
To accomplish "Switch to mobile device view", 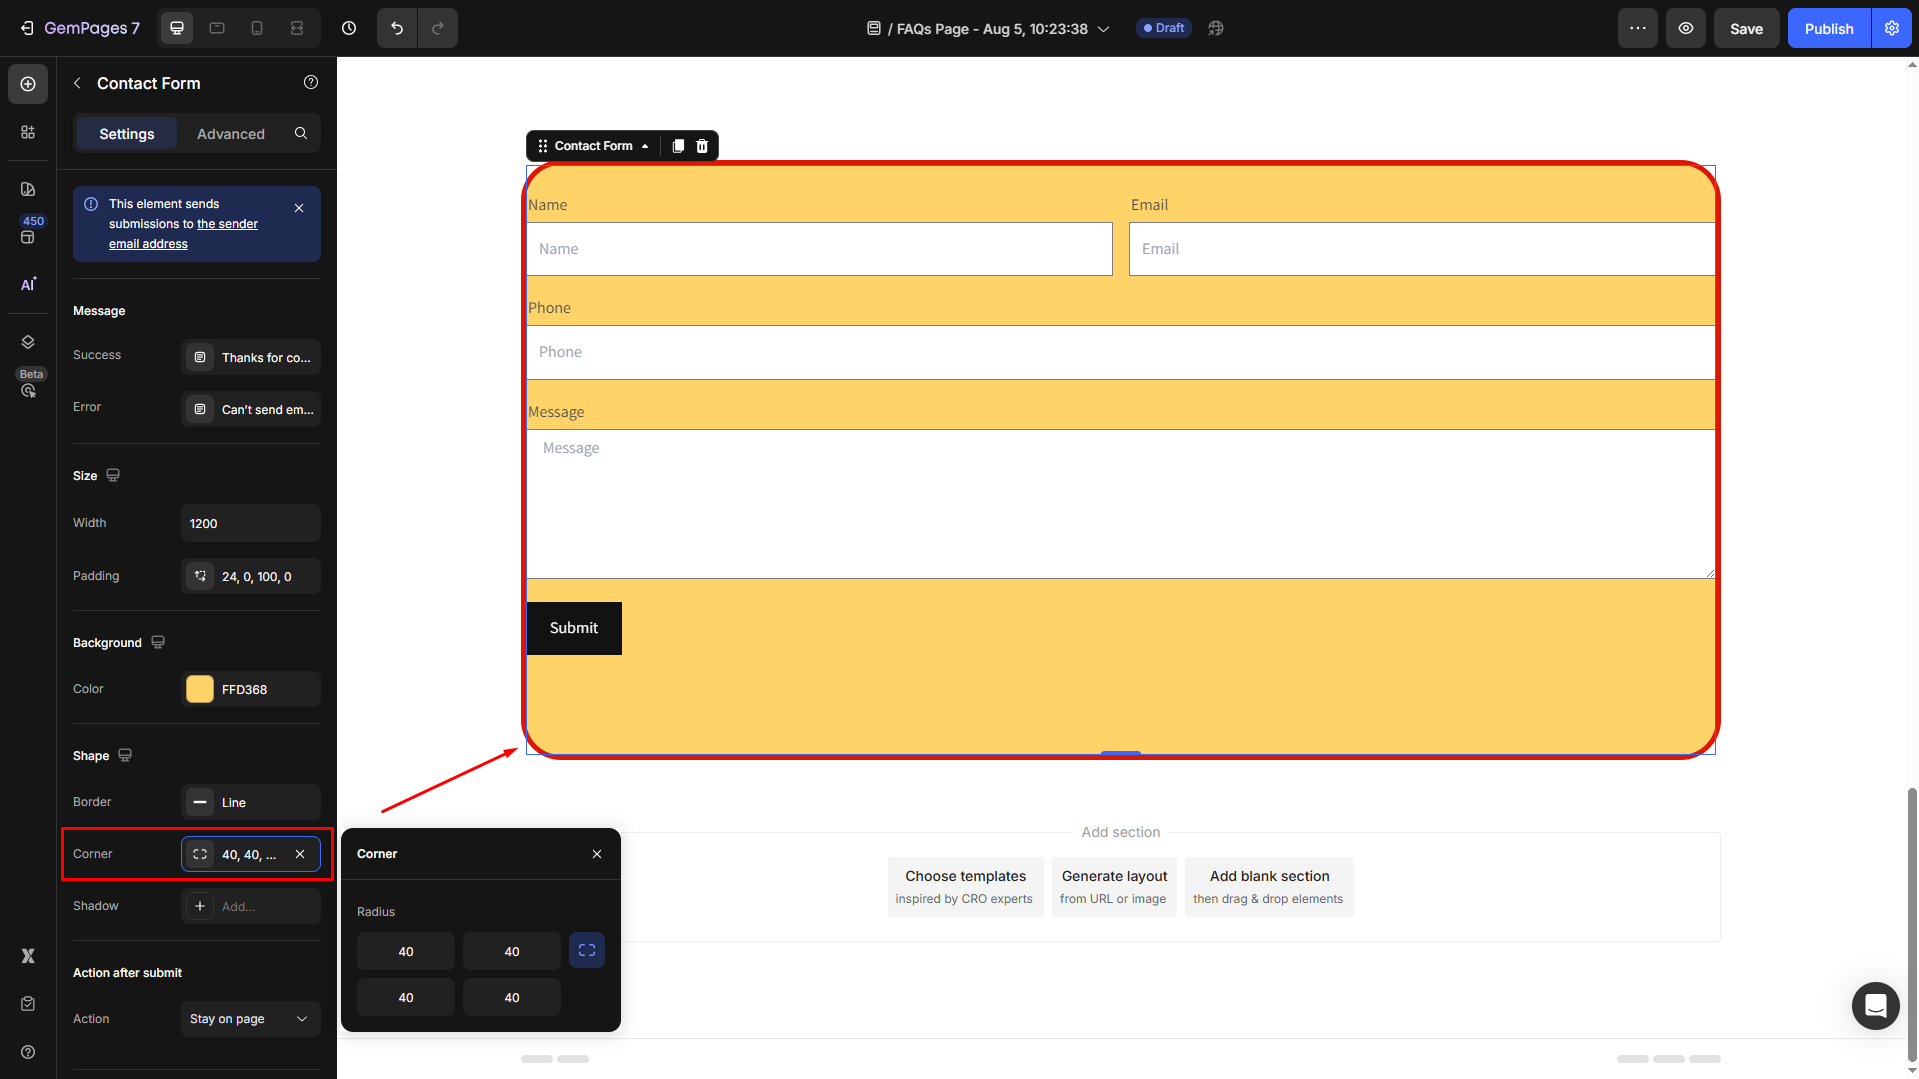I will point(257,28).
